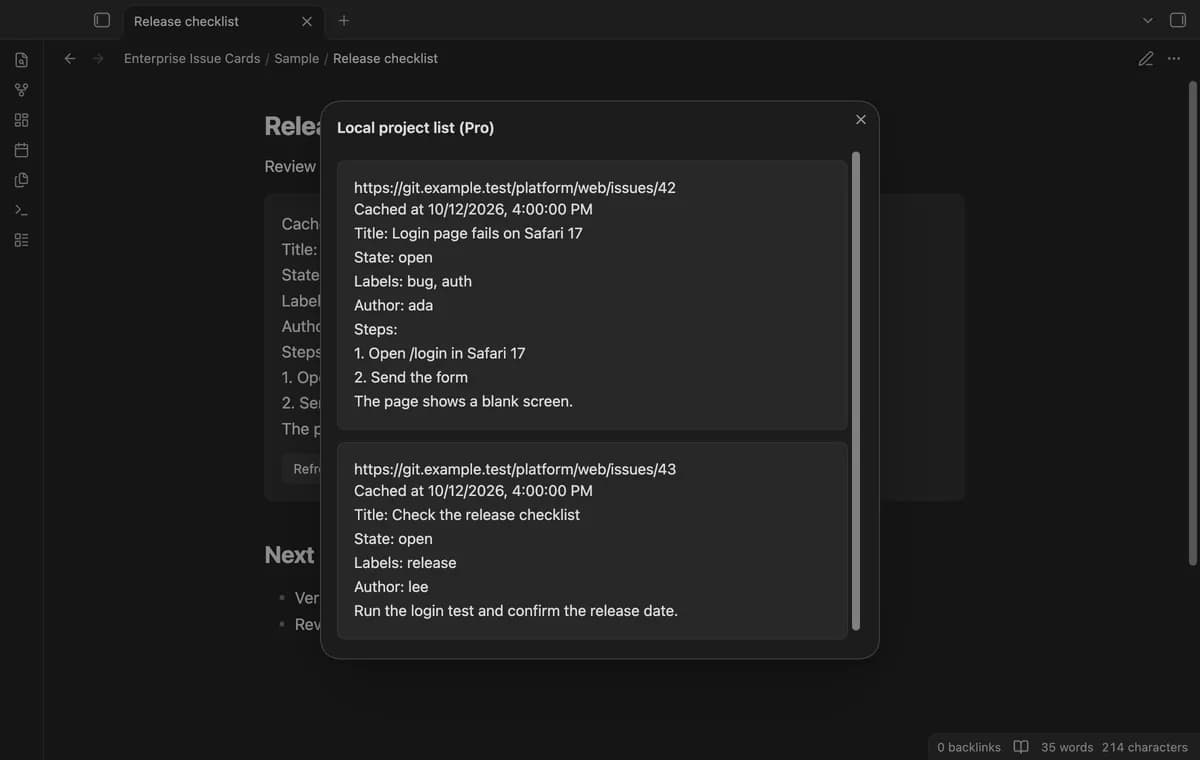The image size is (1200, 760).
Task: Click "State: open" in the issue 43 card
Action: (x=393, y=538)
